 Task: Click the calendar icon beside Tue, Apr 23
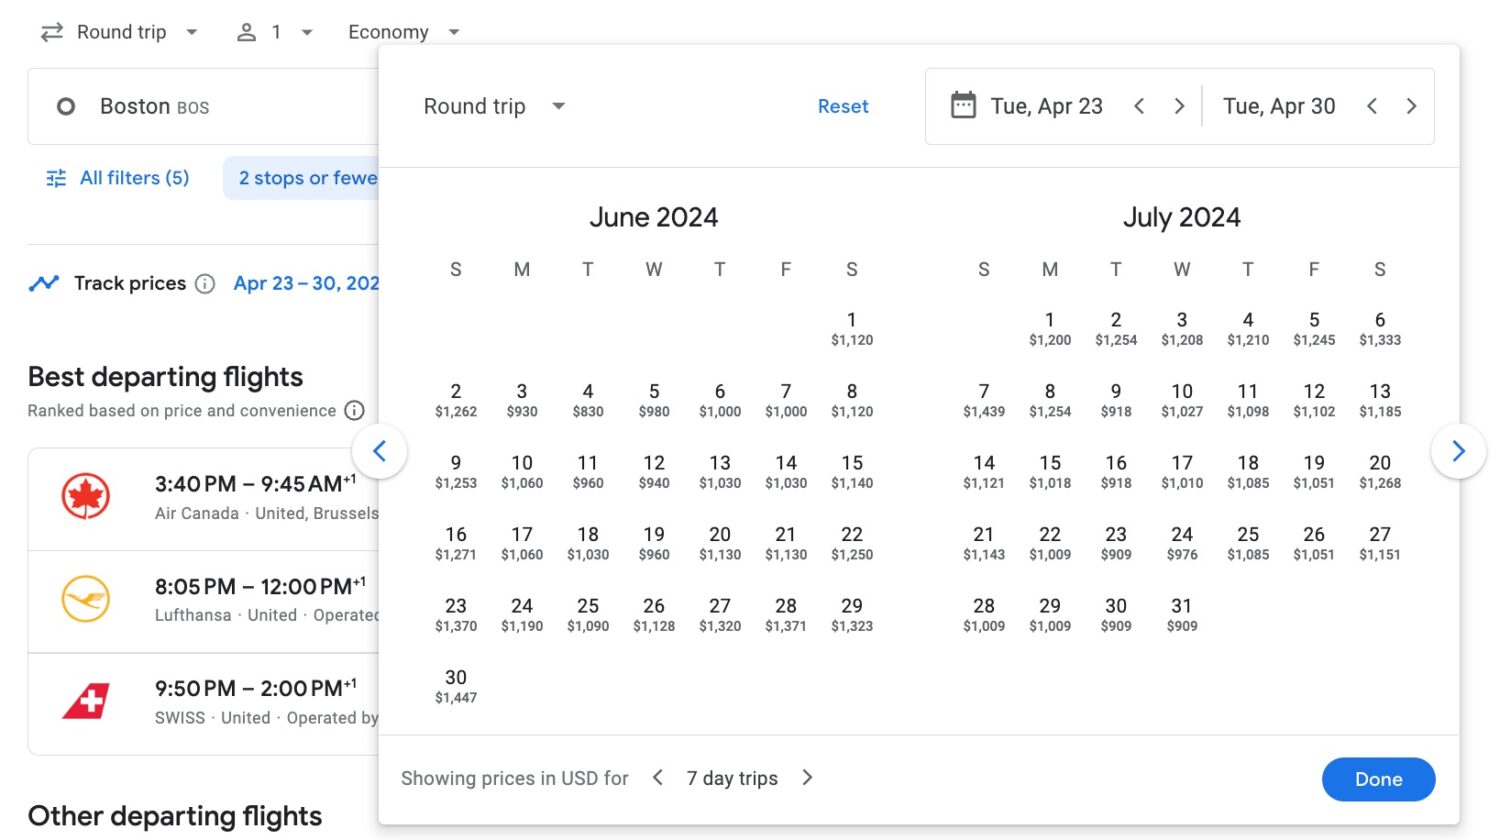(x=963, y=104)
